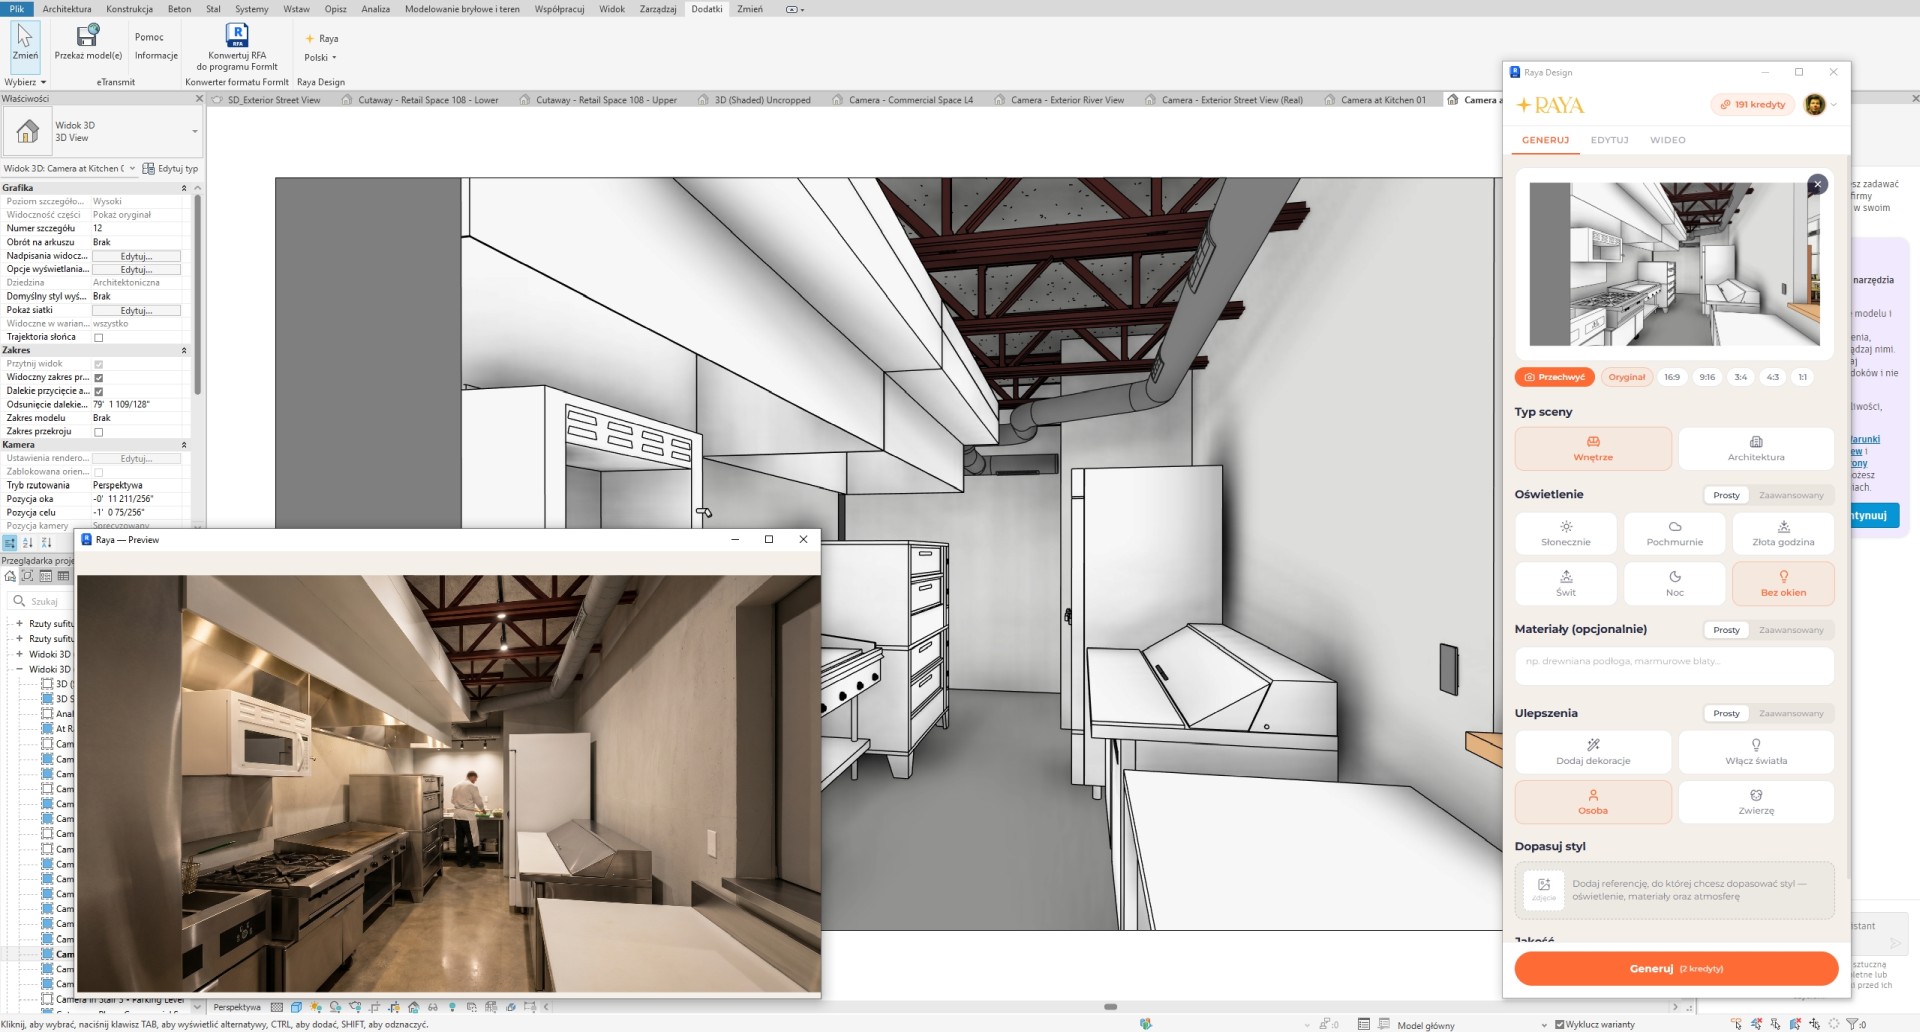Screen dimensions: 1920x1032
Task: Uncheck the Dalekie przycięcie checkbox
Action: tap(98, 391)
